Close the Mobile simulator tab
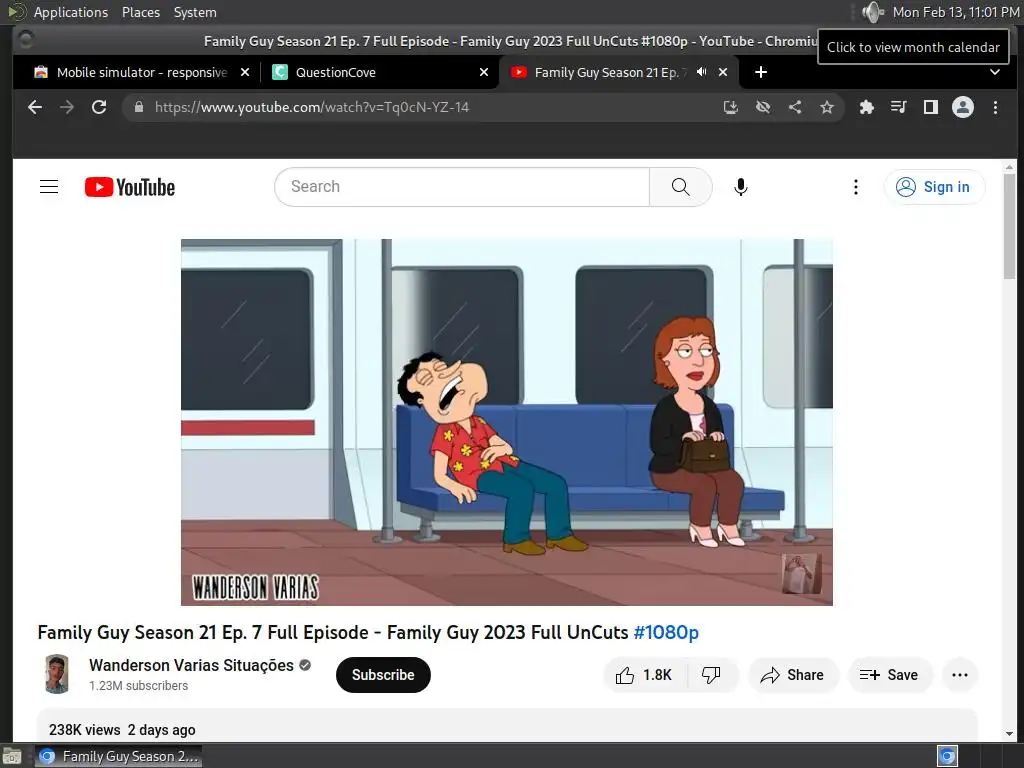The width and height of the screenshot is (1024, 768). [x=245, y=72]
